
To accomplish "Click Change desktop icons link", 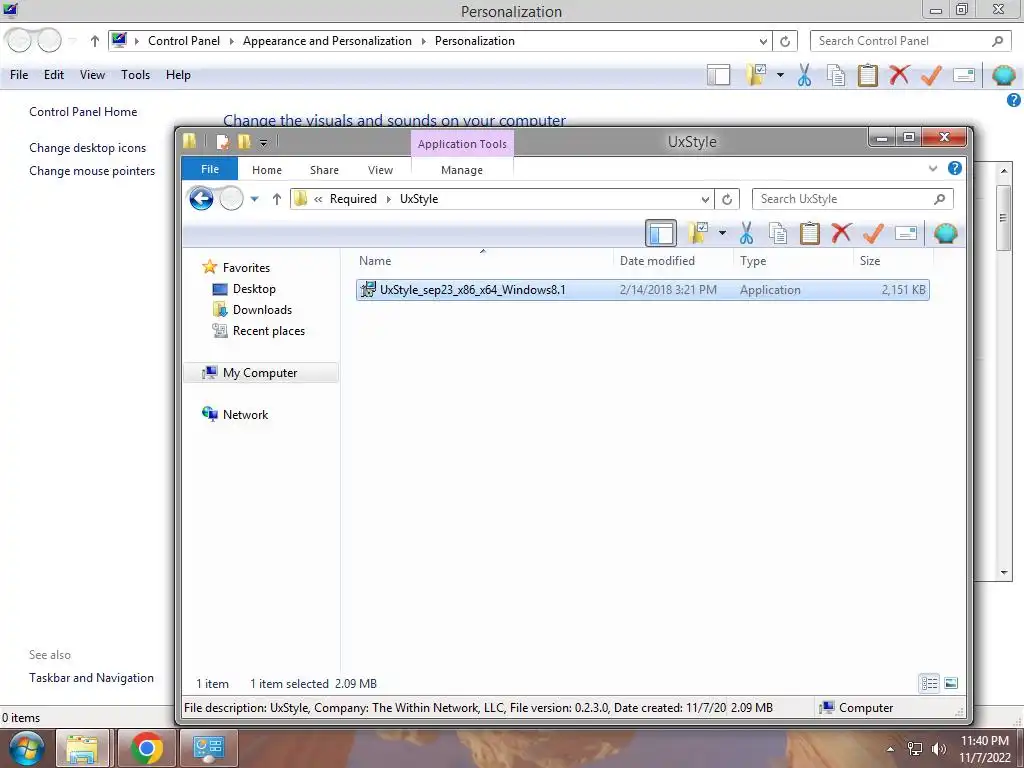I will (88, 148).
